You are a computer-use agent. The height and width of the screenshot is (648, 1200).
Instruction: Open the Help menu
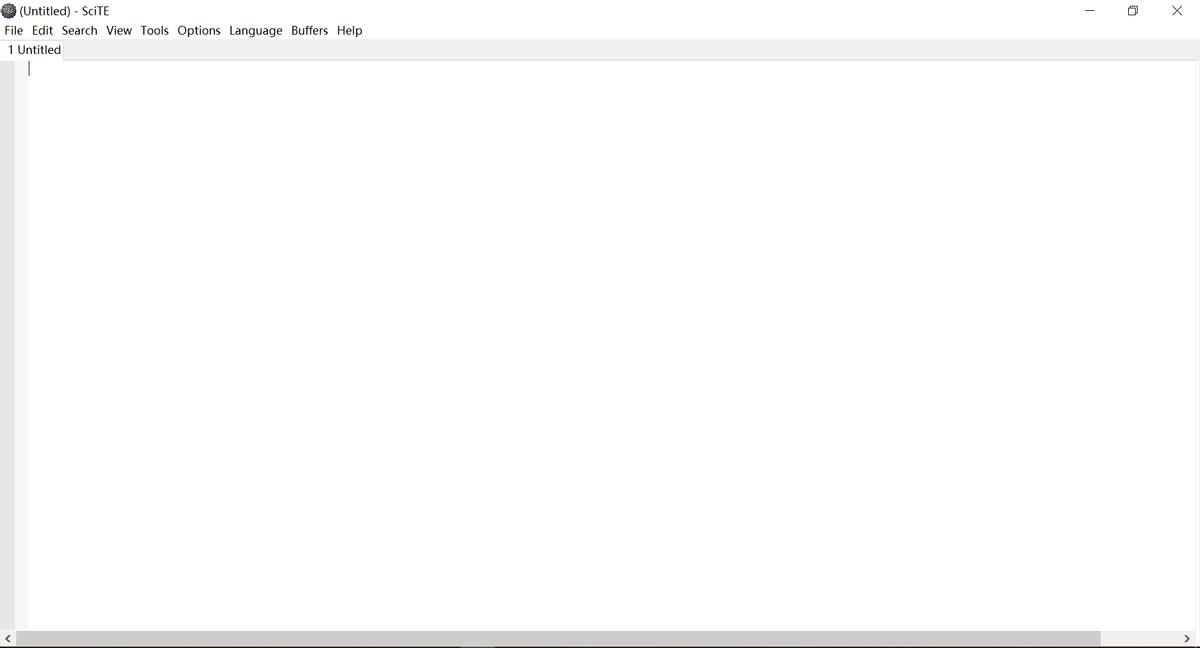(x=349, y=30)
